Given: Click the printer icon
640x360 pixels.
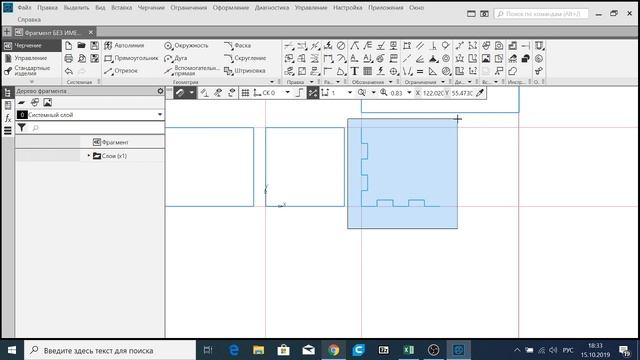Looking at the screenshot, I should 69,58.
